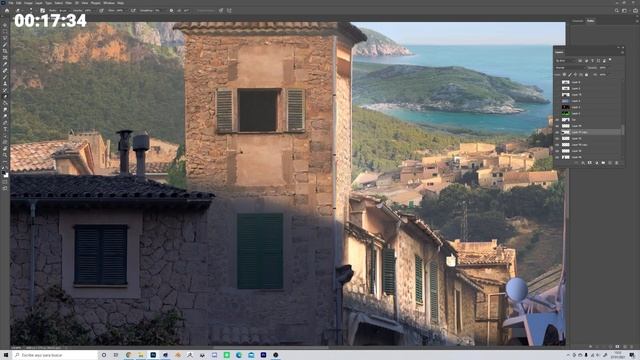Open brush preset picker dropdown

tap(31, 10)
